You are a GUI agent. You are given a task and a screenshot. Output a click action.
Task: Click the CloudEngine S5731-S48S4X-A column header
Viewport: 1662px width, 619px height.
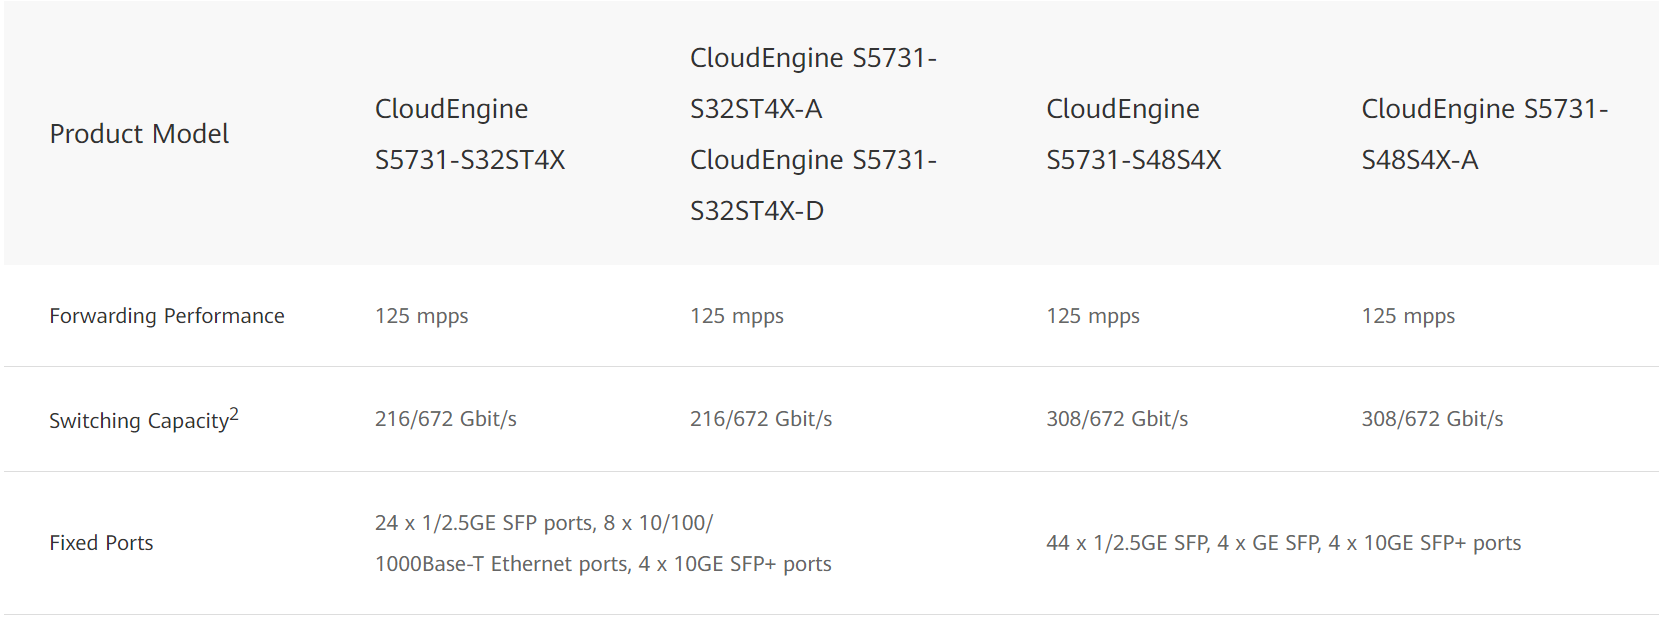pyautogui.click(x=1484, y=134)
